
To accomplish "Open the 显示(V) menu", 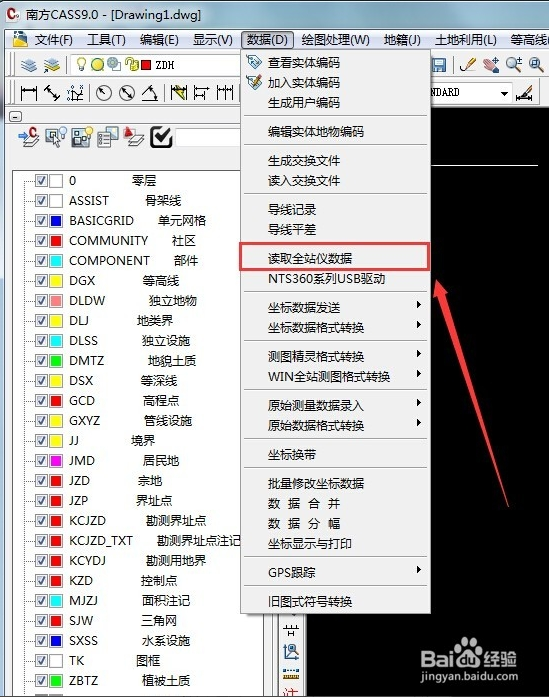I will point(212,40).
